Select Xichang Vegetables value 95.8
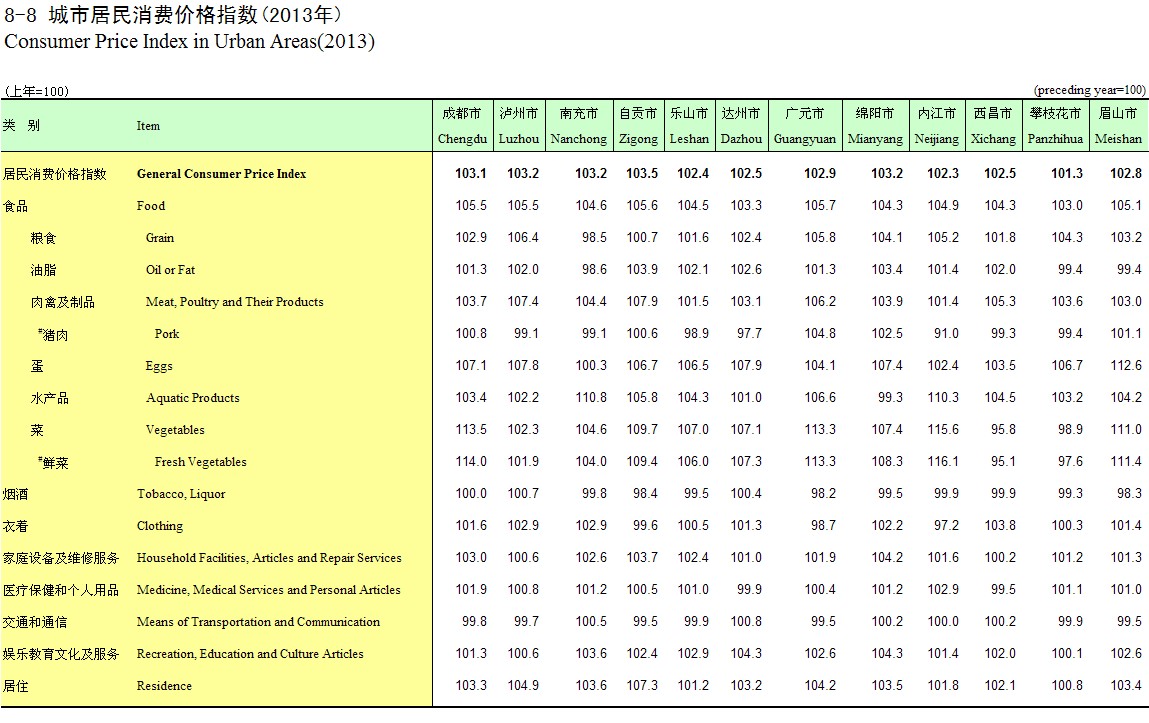1149x723 pixels. click(1003, 430)
